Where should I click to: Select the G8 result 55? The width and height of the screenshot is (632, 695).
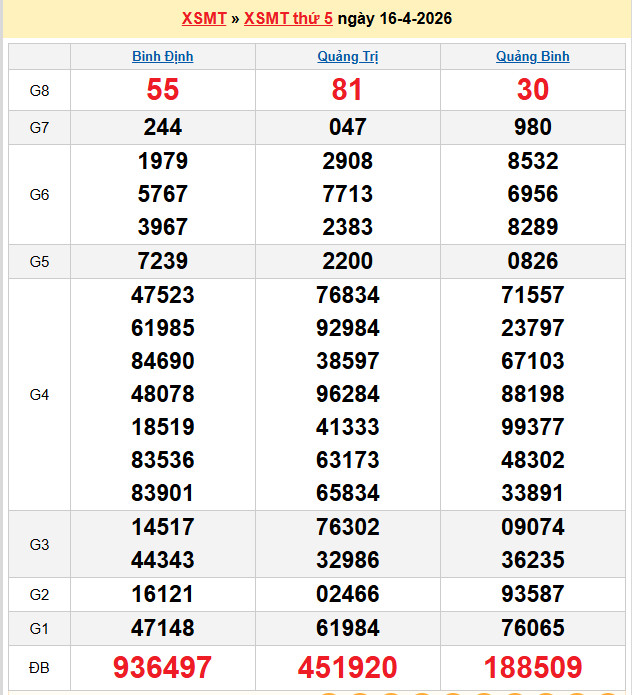[x=163, y=90]
